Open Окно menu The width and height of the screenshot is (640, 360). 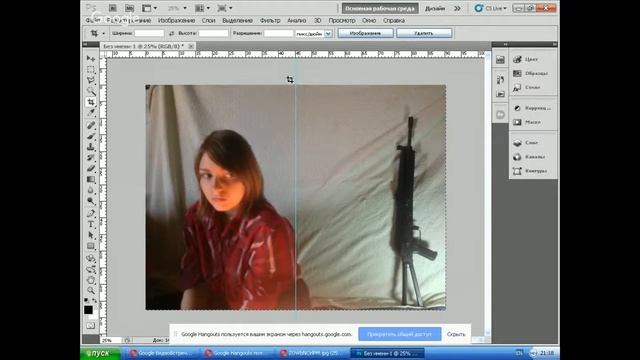(x=369, y=20)
